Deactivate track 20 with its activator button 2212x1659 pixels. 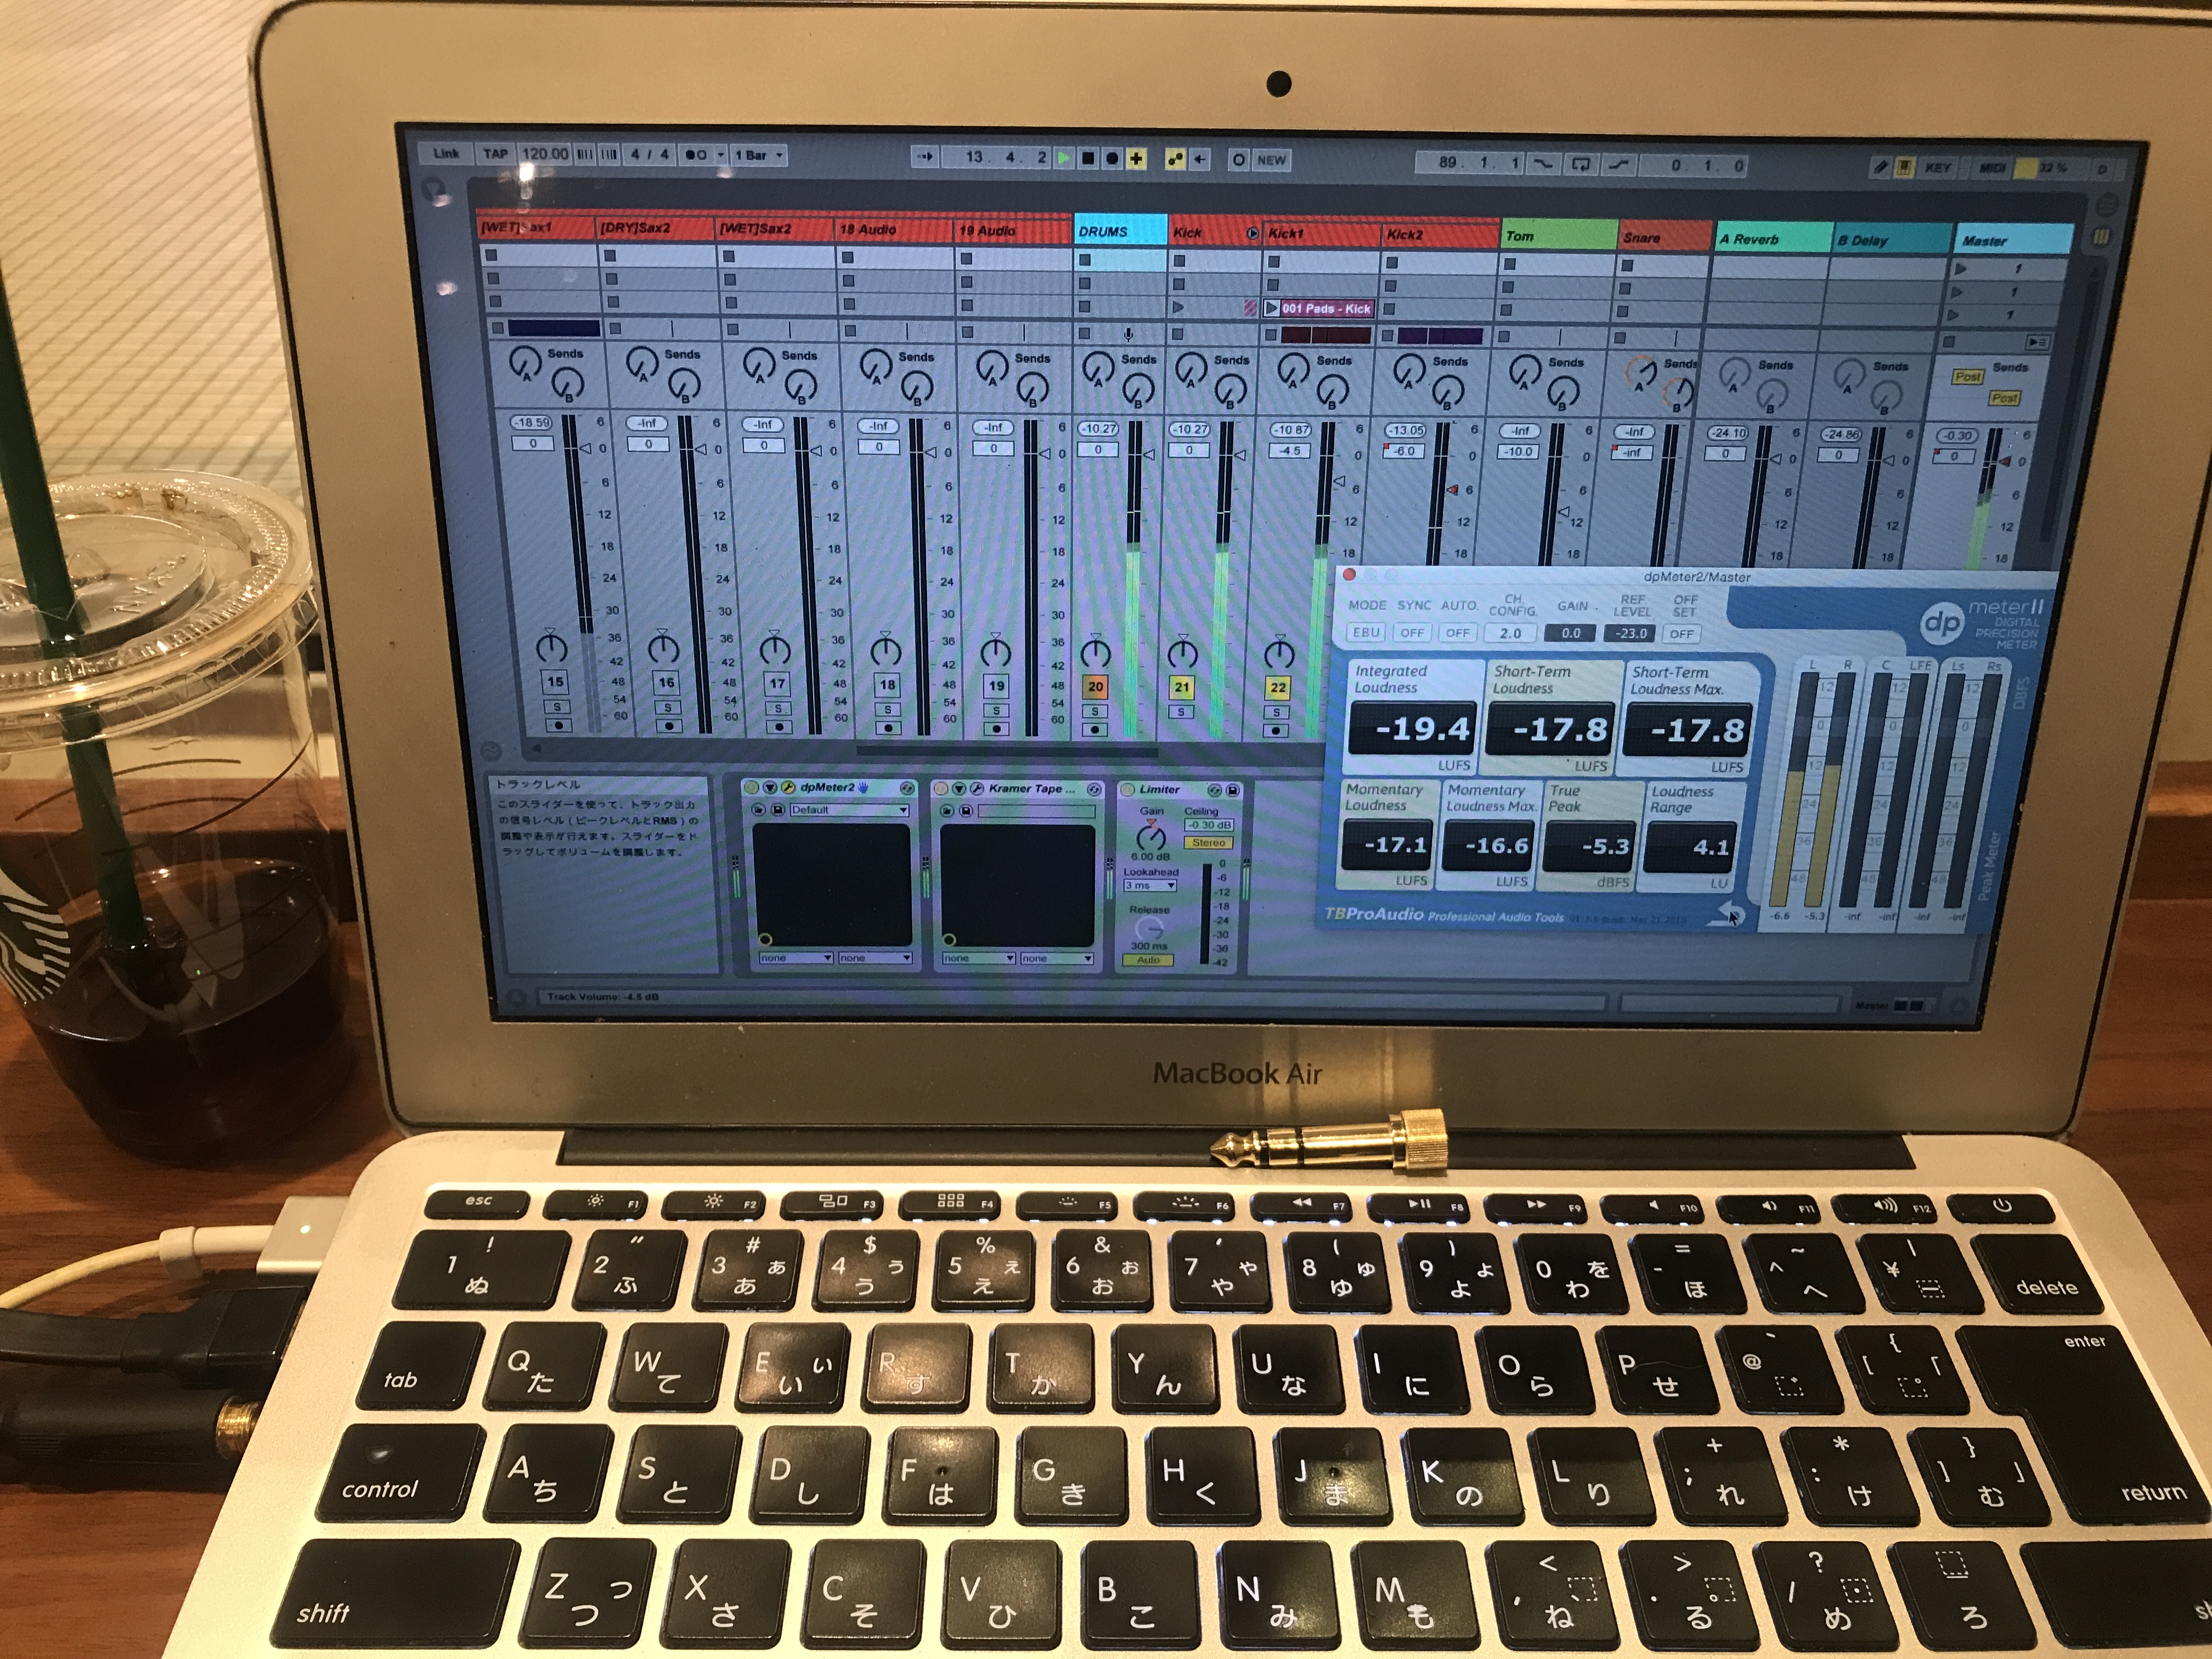pos(1095,687)
